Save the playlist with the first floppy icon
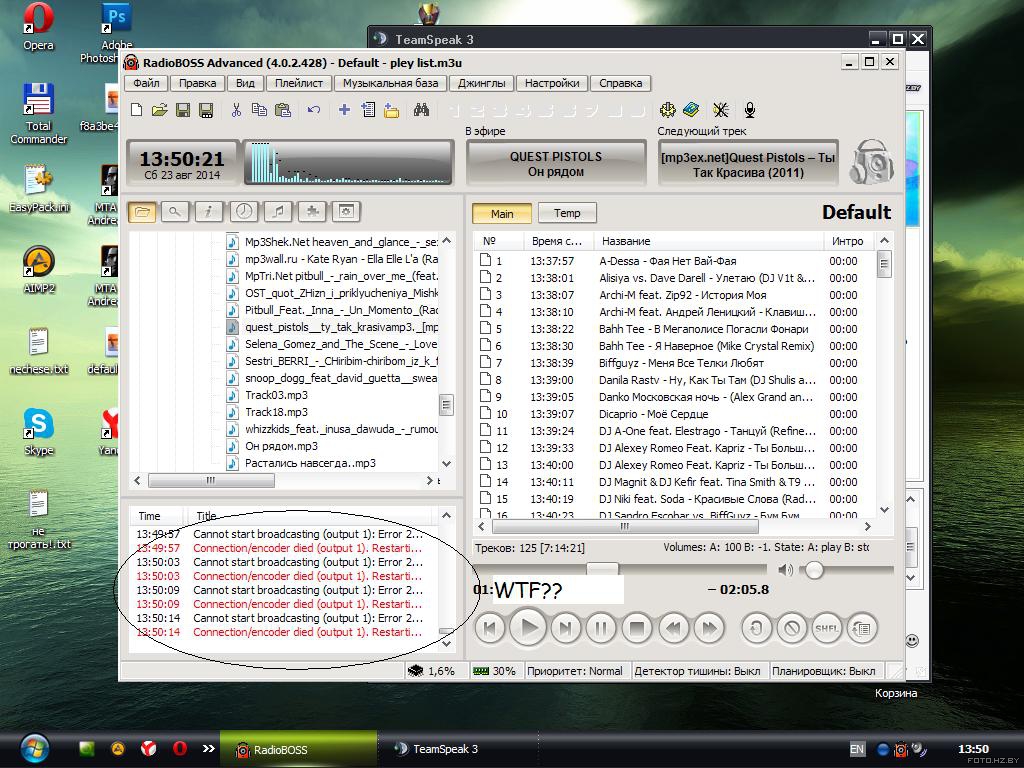 tap(183, 110)
